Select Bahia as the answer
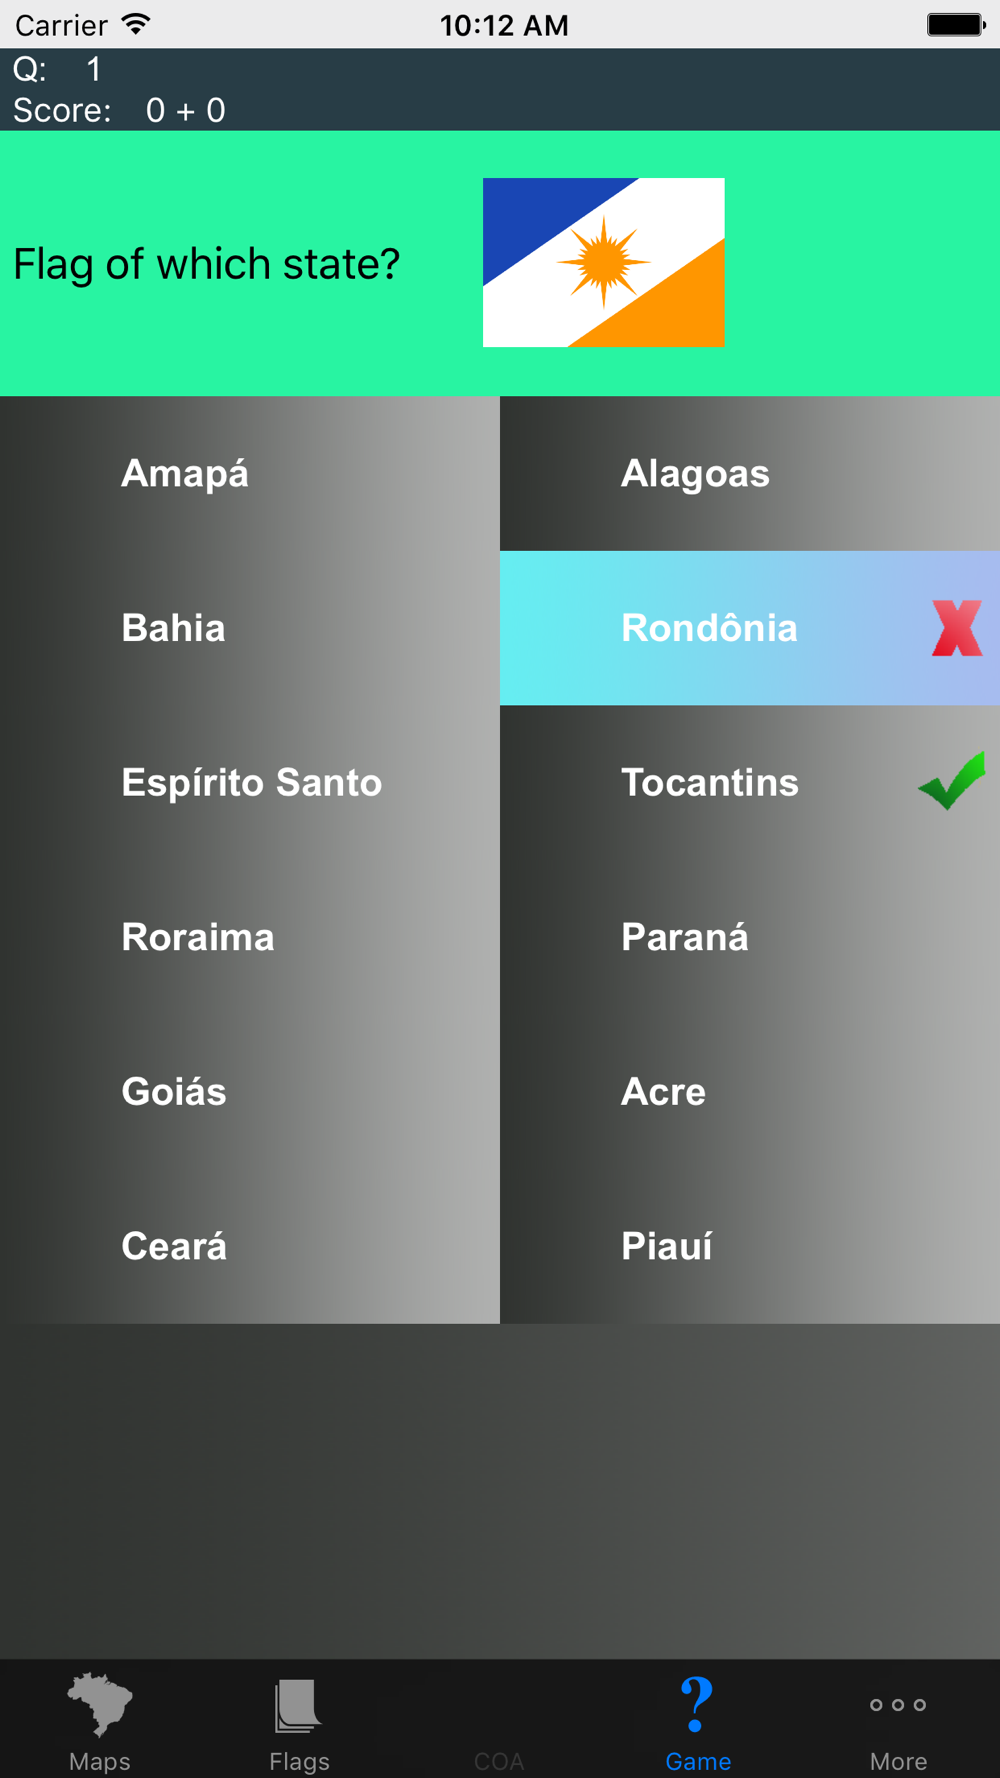1000x1778 pixels. pyautogui.click(x=250, y=628)
